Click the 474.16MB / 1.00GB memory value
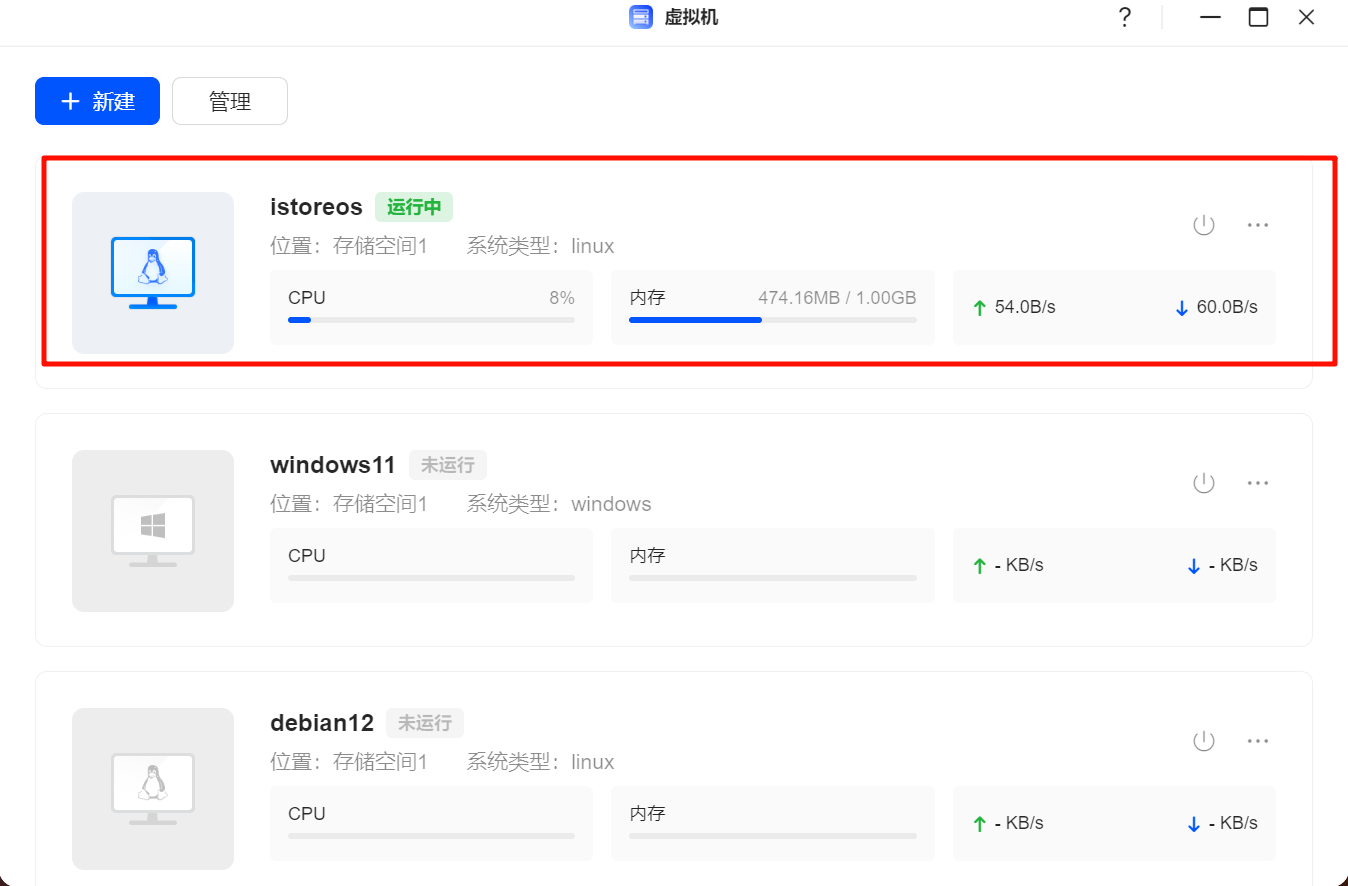This screenshot has width=1348, height=886. [837, 298]
